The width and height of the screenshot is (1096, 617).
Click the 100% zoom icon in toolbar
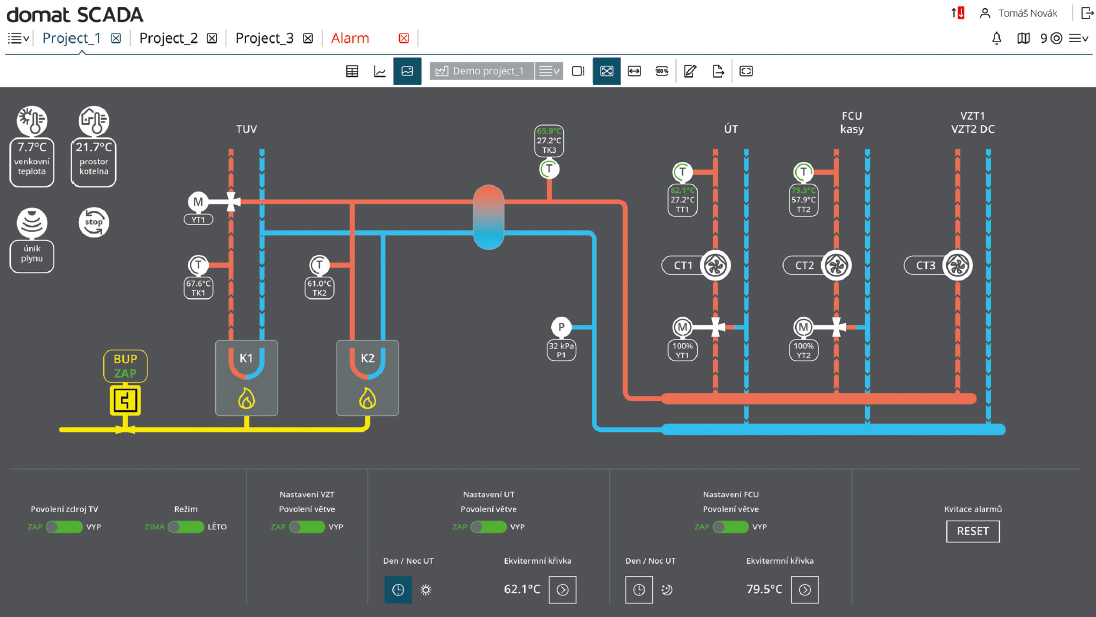coord(661,71)
